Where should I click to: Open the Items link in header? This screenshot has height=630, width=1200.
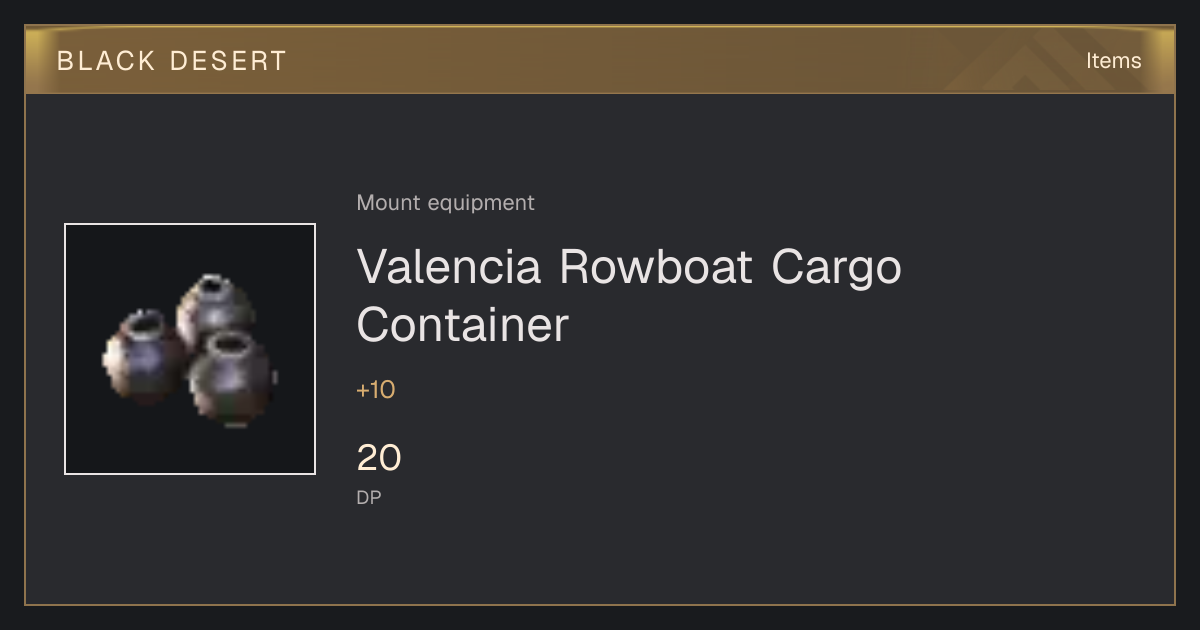pos(1113,61)
